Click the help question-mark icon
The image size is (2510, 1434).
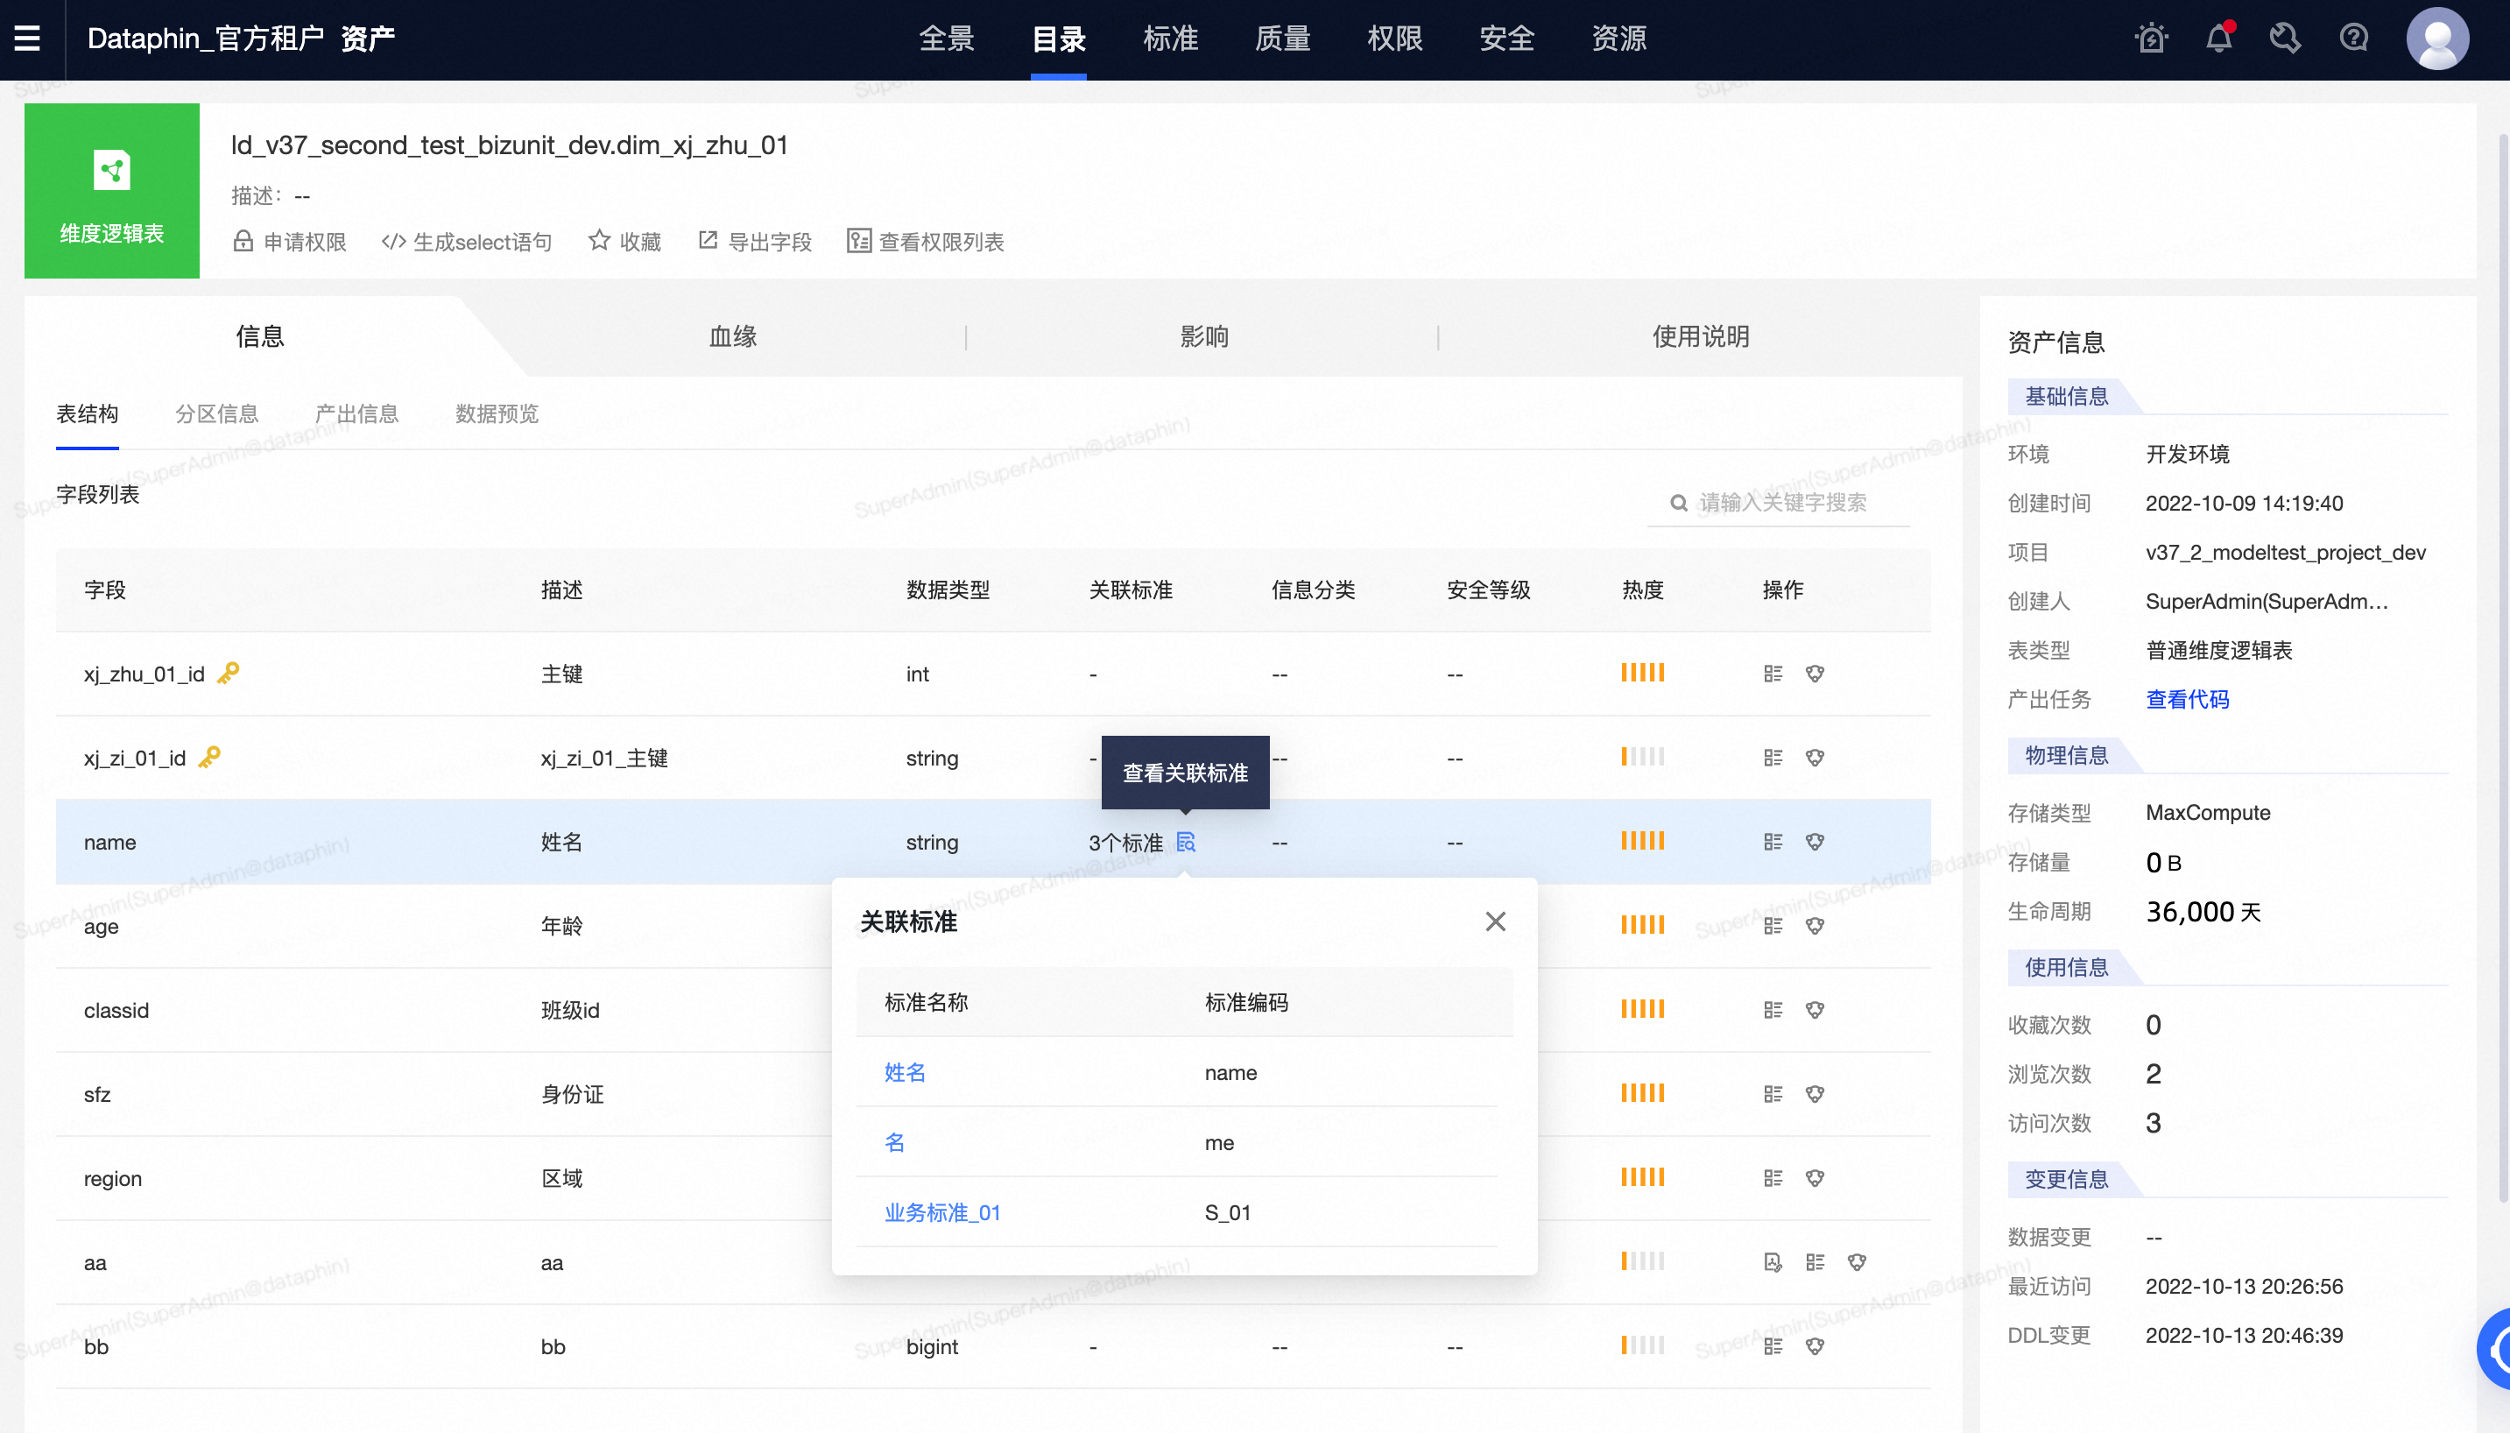[2353, 38]
